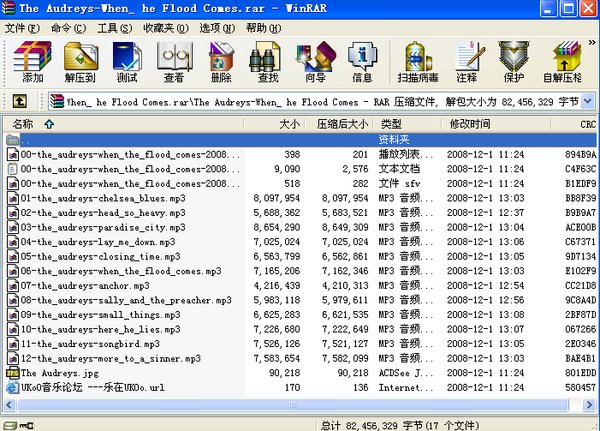Click the up-one-level folder arrow icon
The width and height of the screenshot is (600, 431).
coord(20,101)
